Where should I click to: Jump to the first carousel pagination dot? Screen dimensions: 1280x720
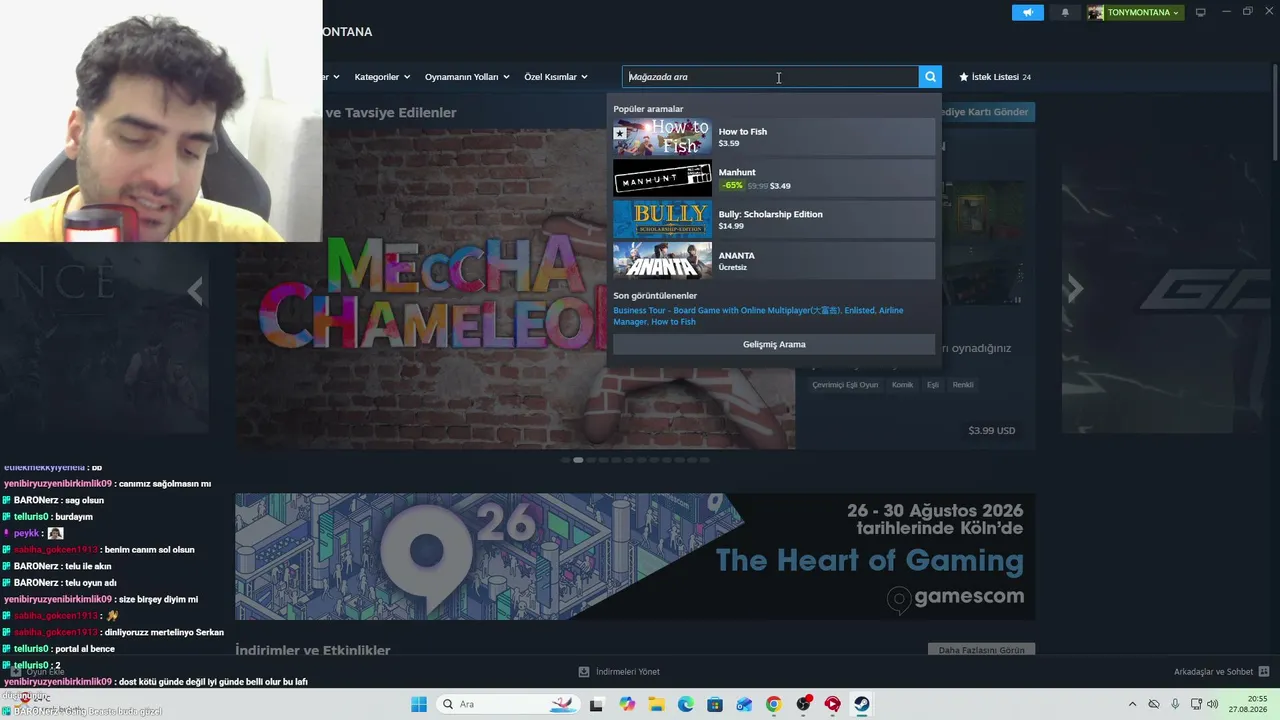coord(565,460)
